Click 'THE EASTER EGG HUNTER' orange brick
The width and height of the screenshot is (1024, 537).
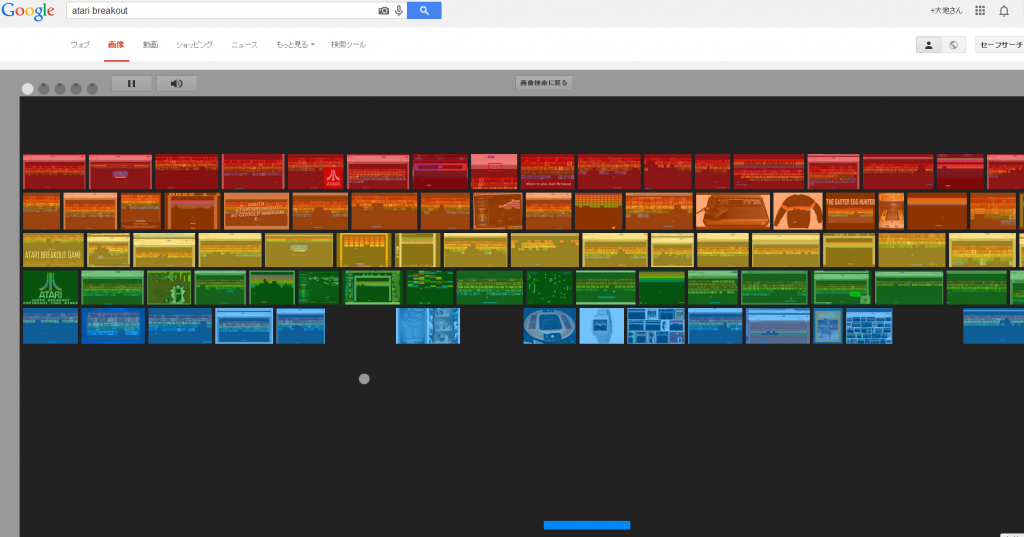tap(850, 211)
